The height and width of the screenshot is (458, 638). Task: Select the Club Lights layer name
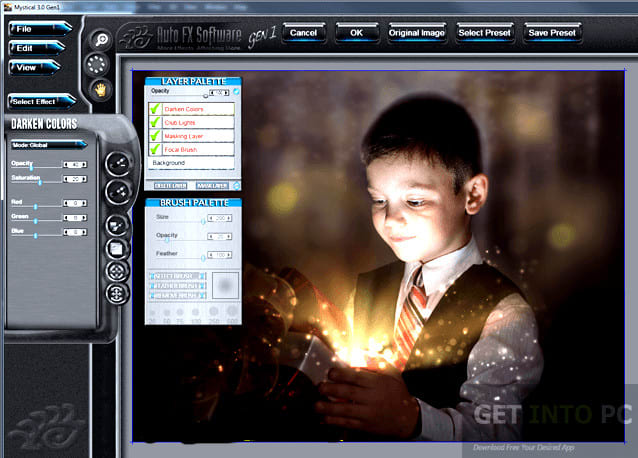[x=180, y=122]
